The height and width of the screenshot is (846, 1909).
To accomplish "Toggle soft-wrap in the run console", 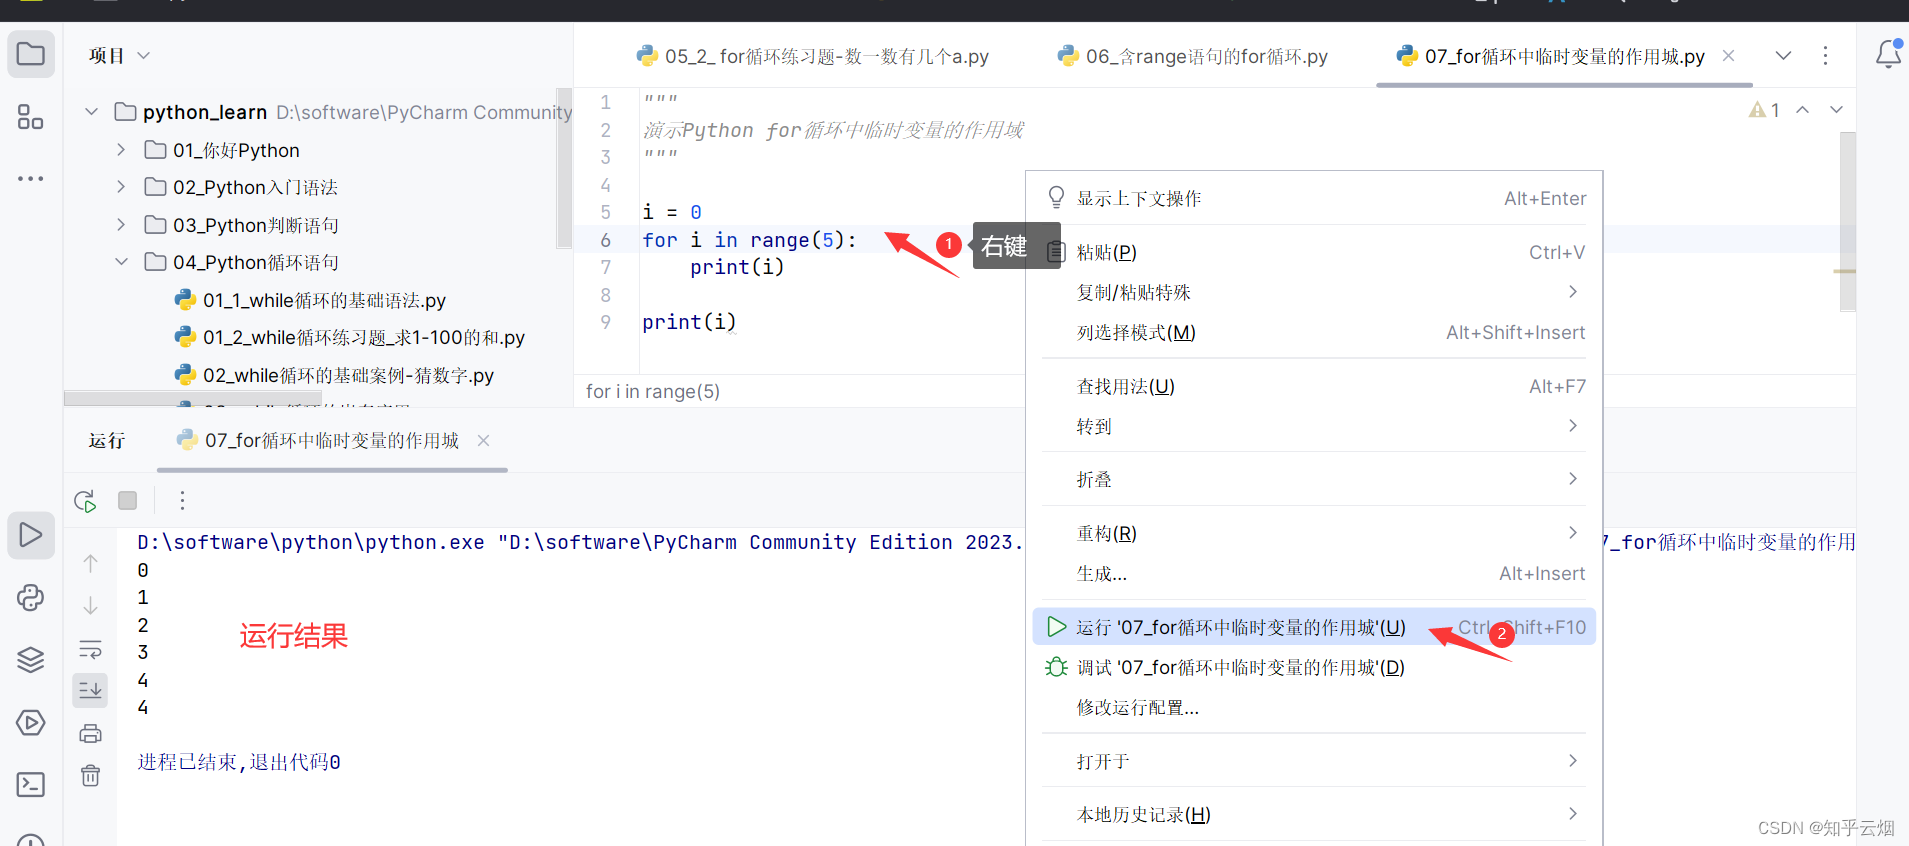I will (x=90, y=649).
